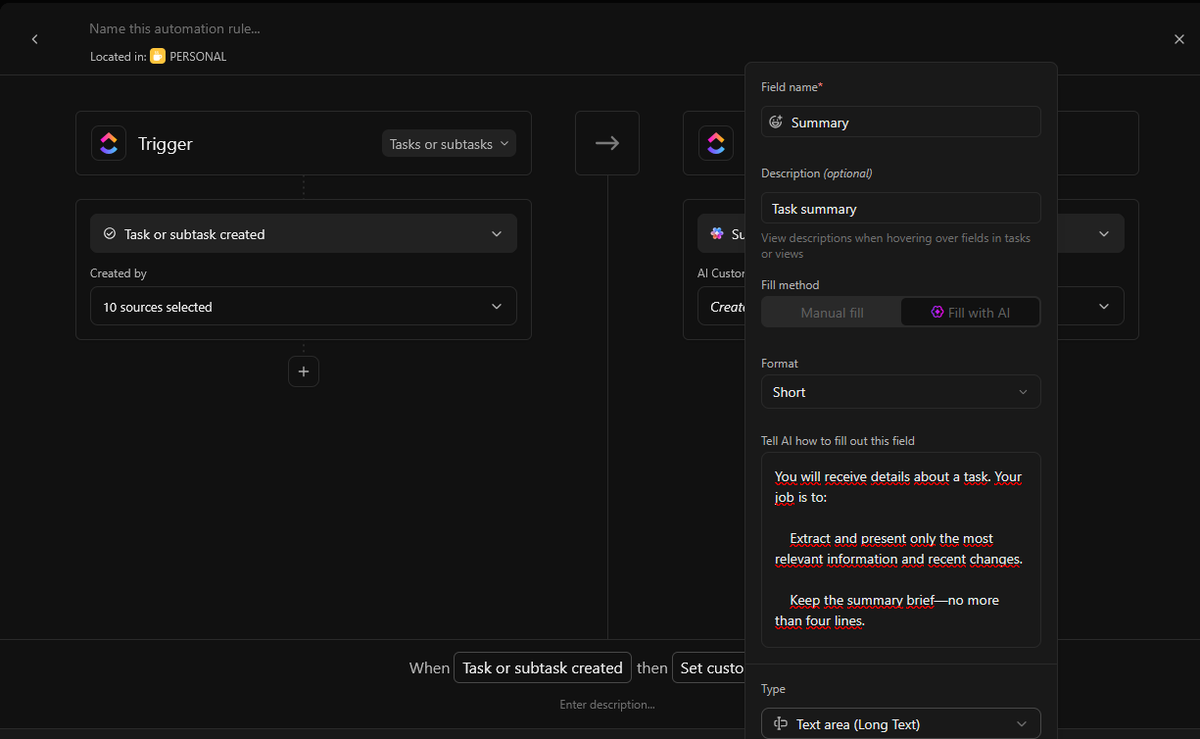Click the arrow icon between trigger and action
This screenshot has width=1200, height=739.
click(607, 143)
